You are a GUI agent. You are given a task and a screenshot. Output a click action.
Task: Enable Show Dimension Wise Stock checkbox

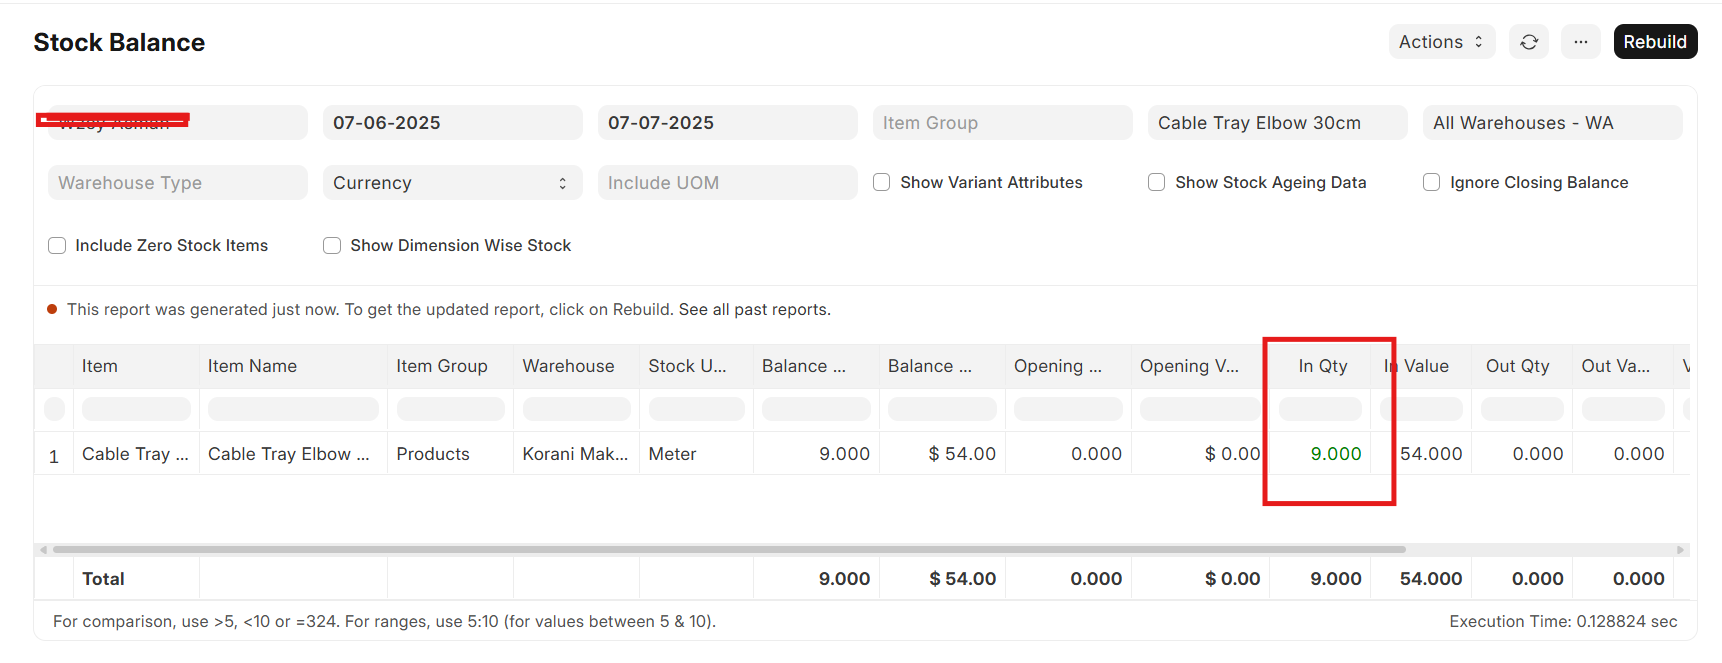click(x=332, y=245)
